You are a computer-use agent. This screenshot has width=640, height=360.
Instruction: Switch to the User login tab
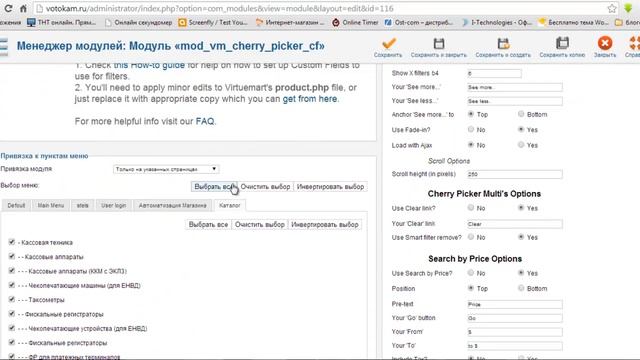pos(113,205)
